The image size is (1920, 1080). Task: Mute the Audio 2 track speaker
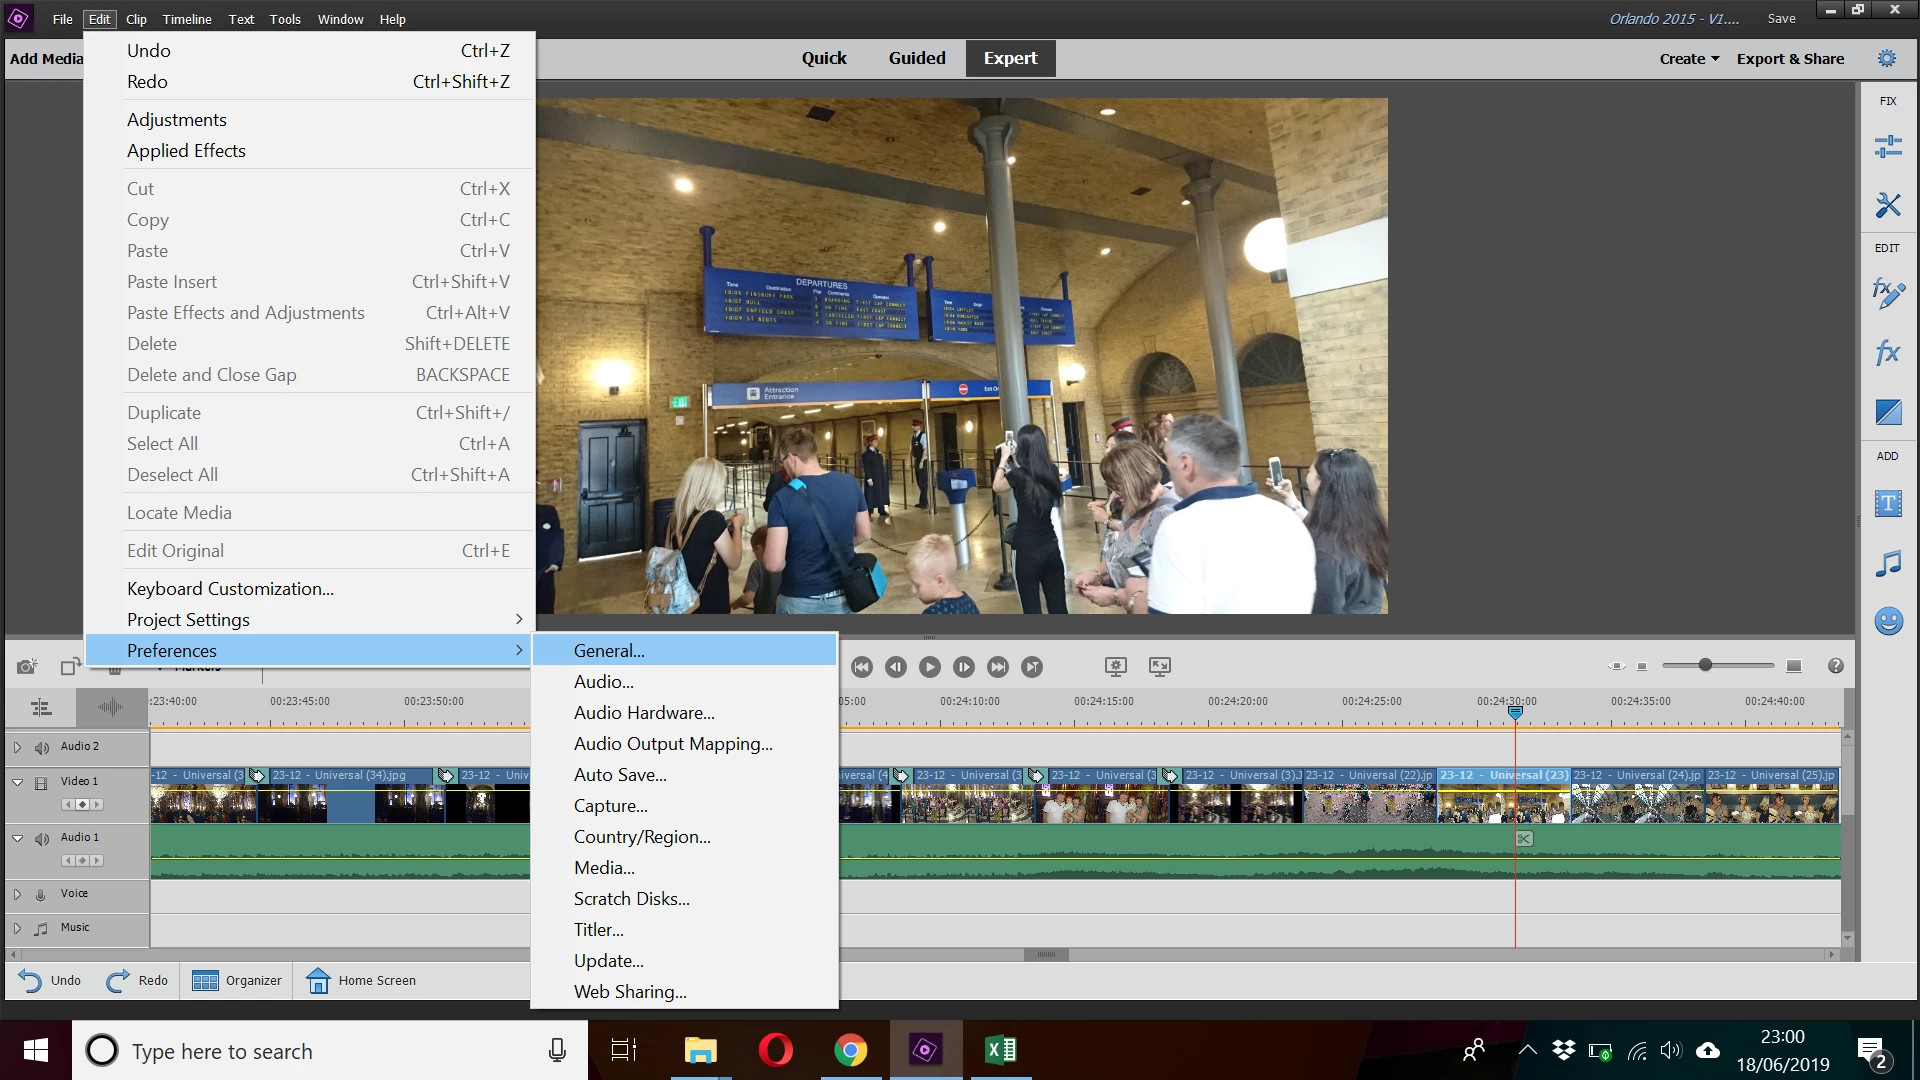coord(42,747)
